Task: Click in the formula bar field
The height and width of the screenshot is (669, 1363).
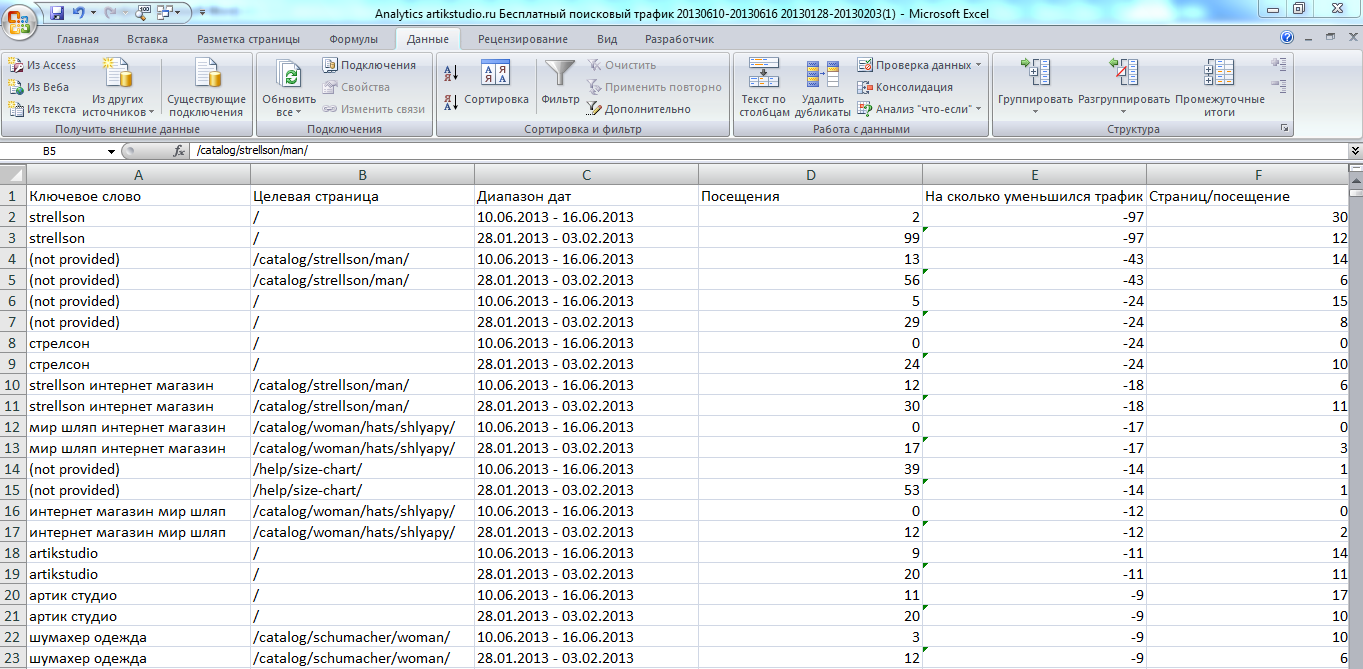Action: coord(768,151)
